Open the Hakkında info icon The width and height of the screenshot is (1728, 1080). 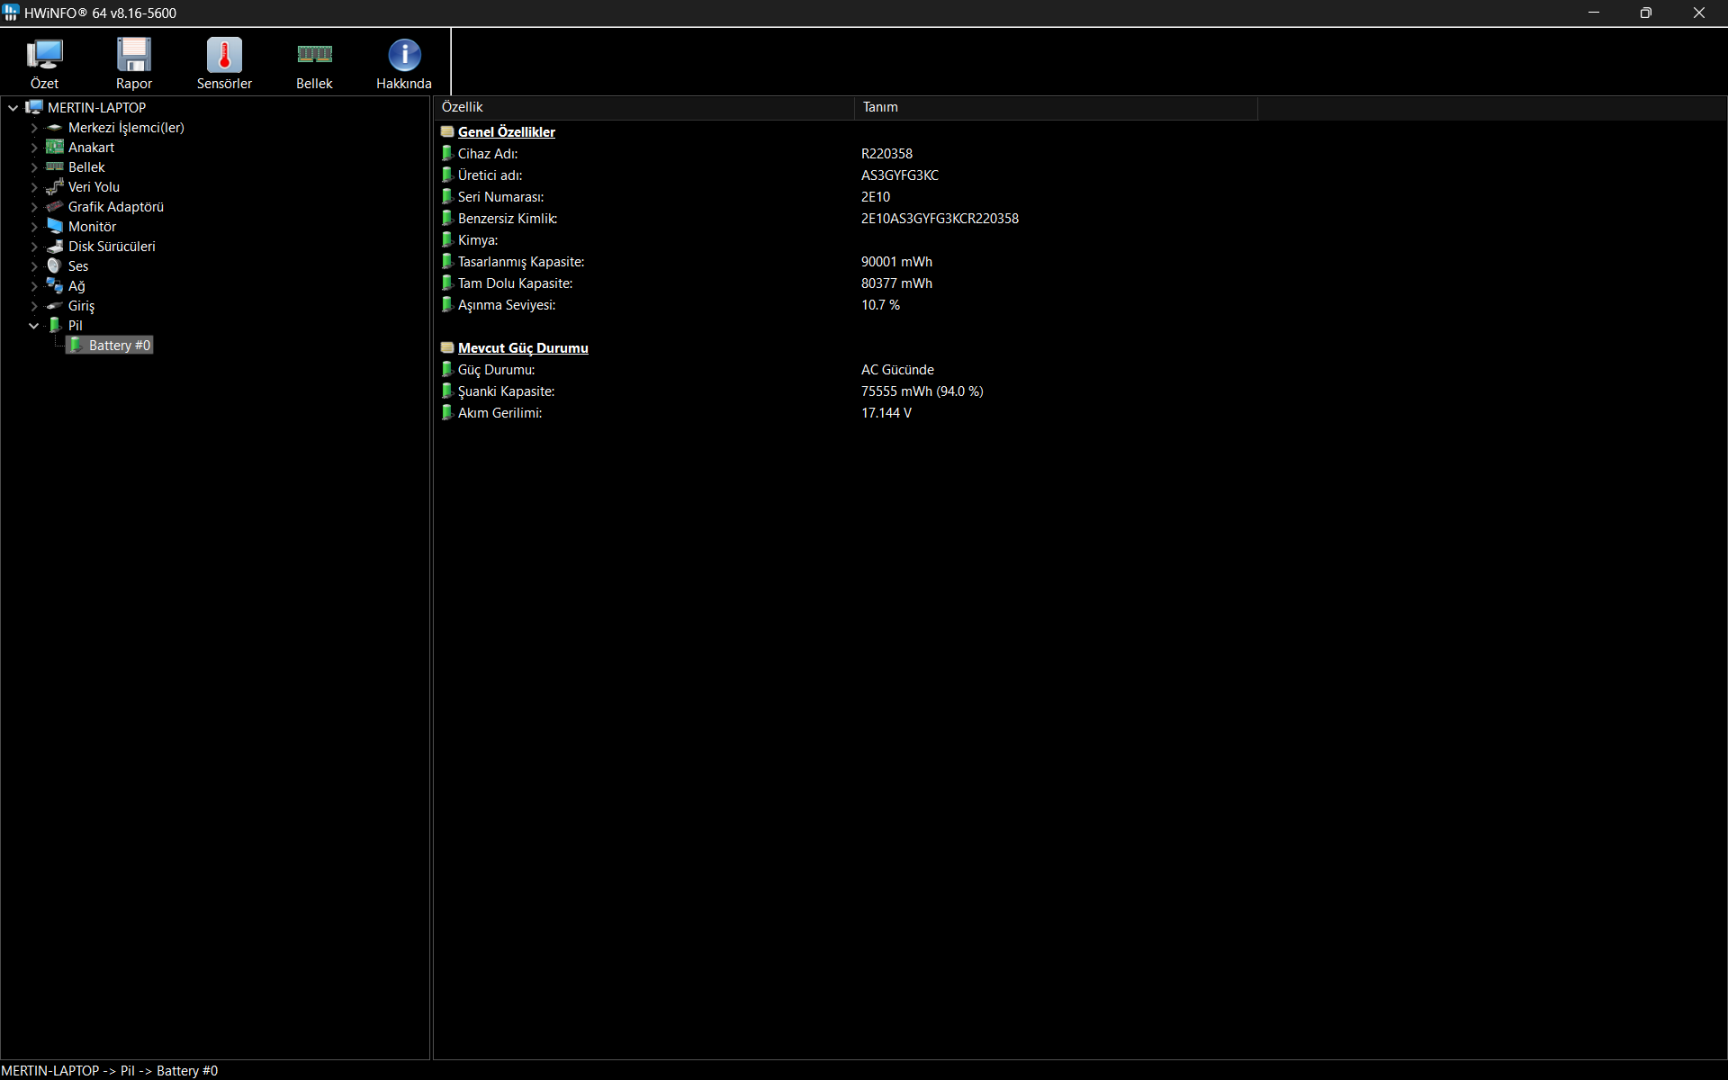tap(404, 55)
